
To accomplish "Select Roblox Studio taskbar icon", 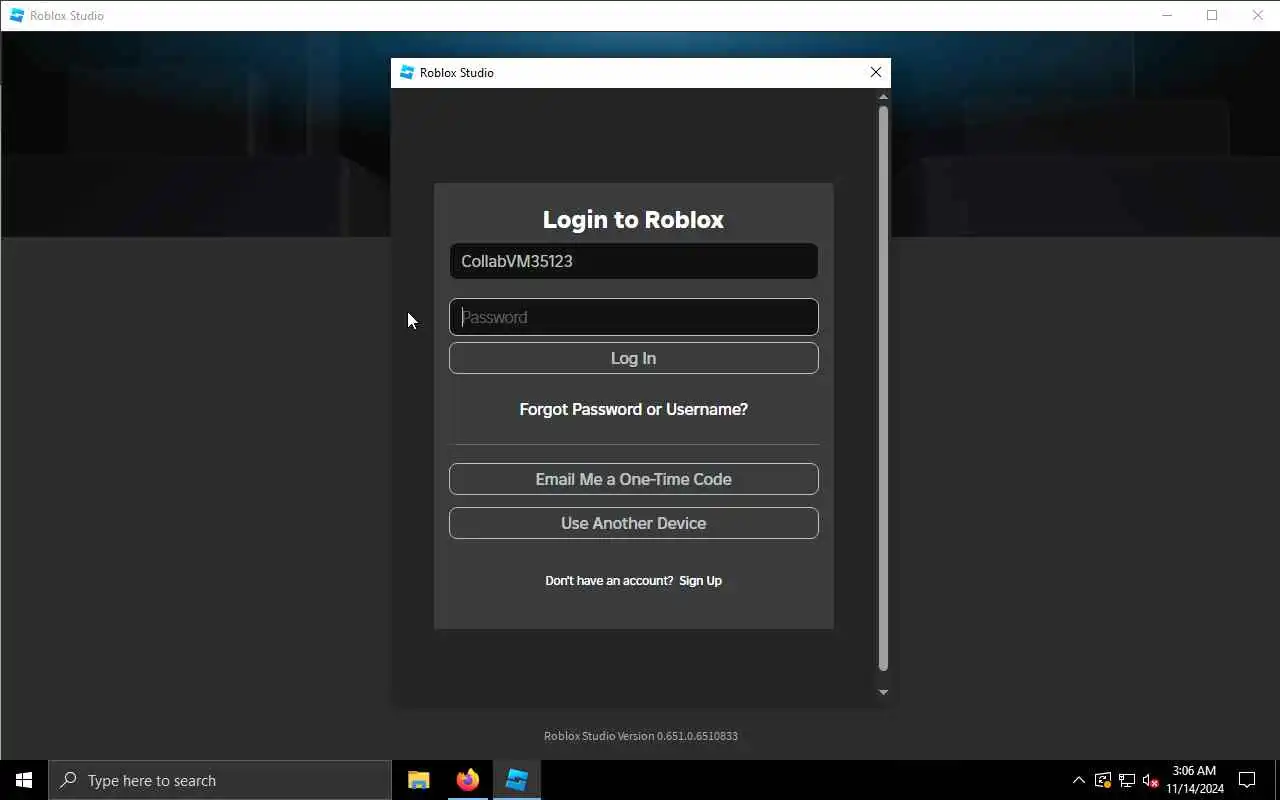I will [516, 780].
